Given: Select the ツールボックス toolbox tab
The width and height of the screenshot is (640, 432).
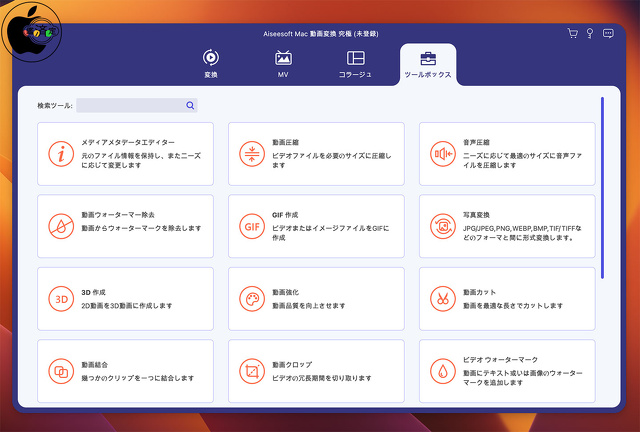Looking at the screenshot, I should click(x=428, y=65).
